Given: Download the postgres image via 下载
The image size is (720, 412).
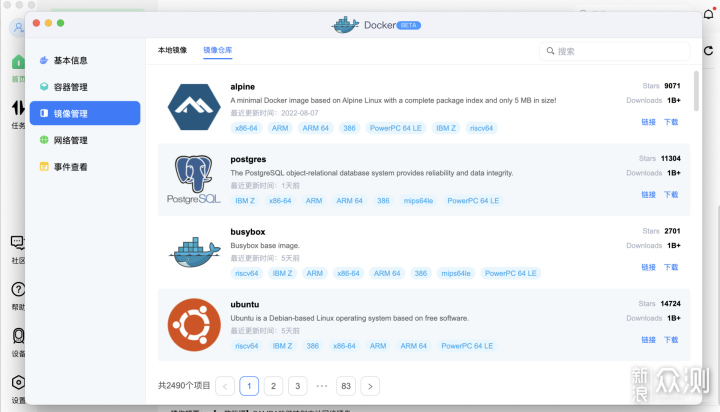Looking at the screenshot, I should coord(671,194).
